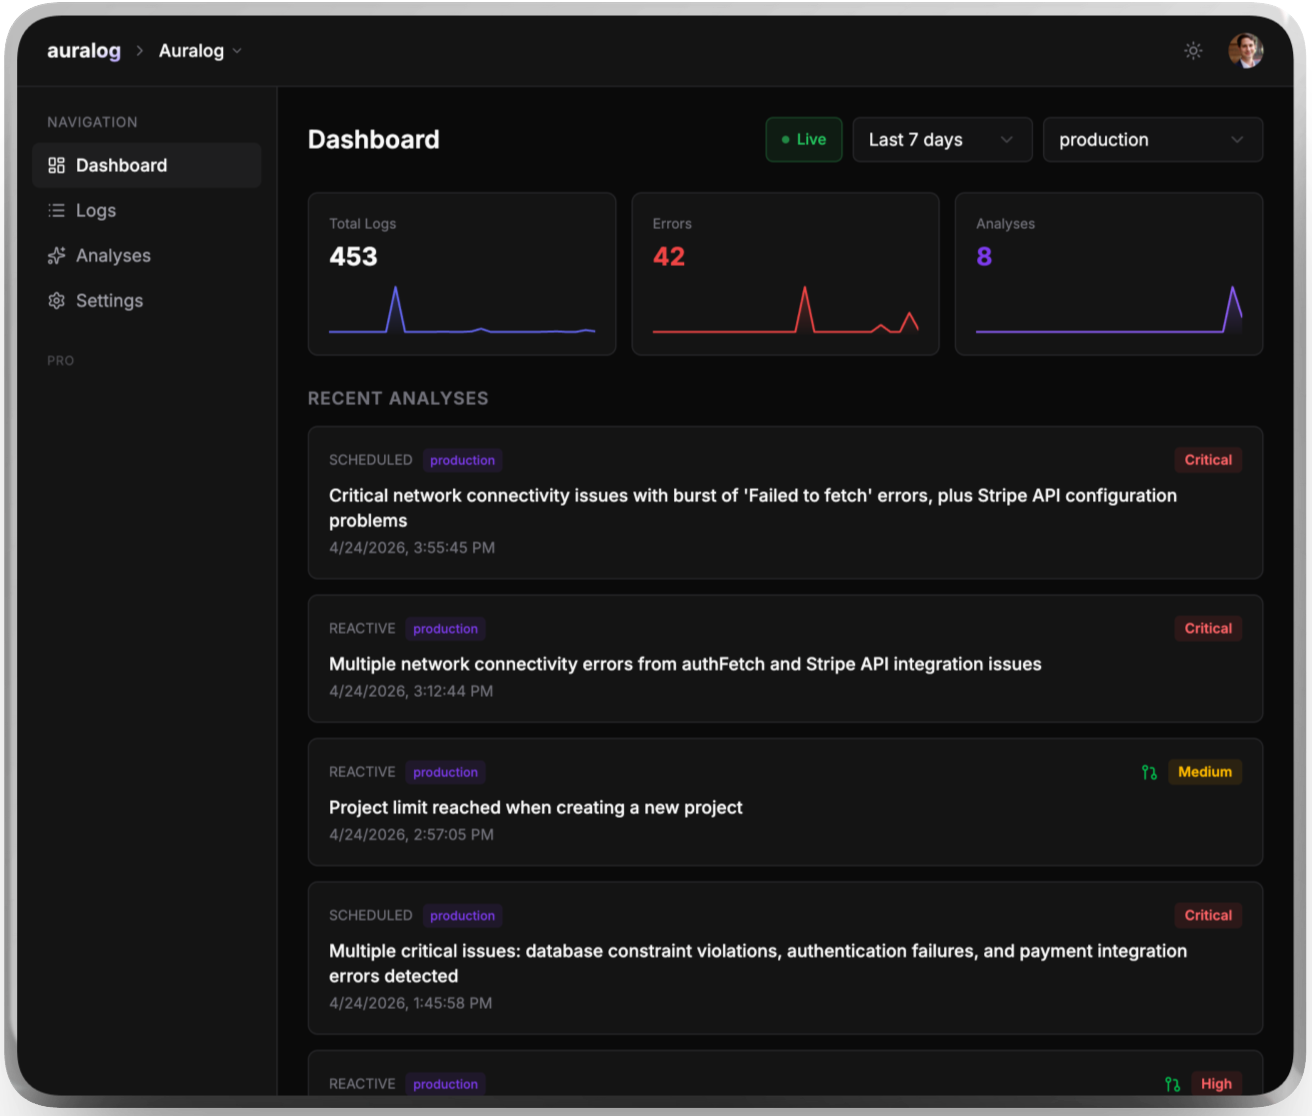
Task: Open the Last 7 days dropdown
Action: (942, 140)
